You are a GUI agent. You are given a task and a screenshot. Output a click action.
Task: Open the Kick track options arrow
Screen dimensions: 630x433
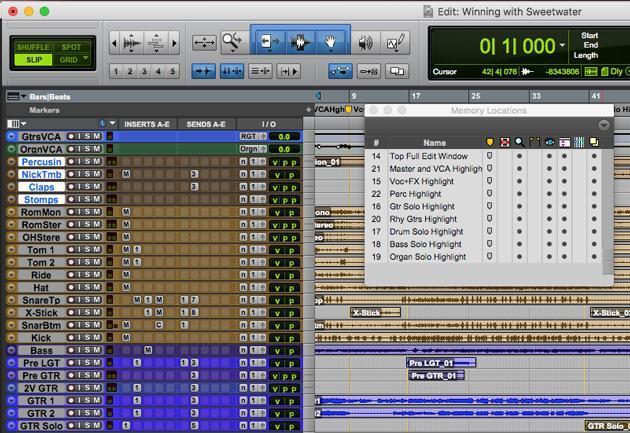coord(11,338)
